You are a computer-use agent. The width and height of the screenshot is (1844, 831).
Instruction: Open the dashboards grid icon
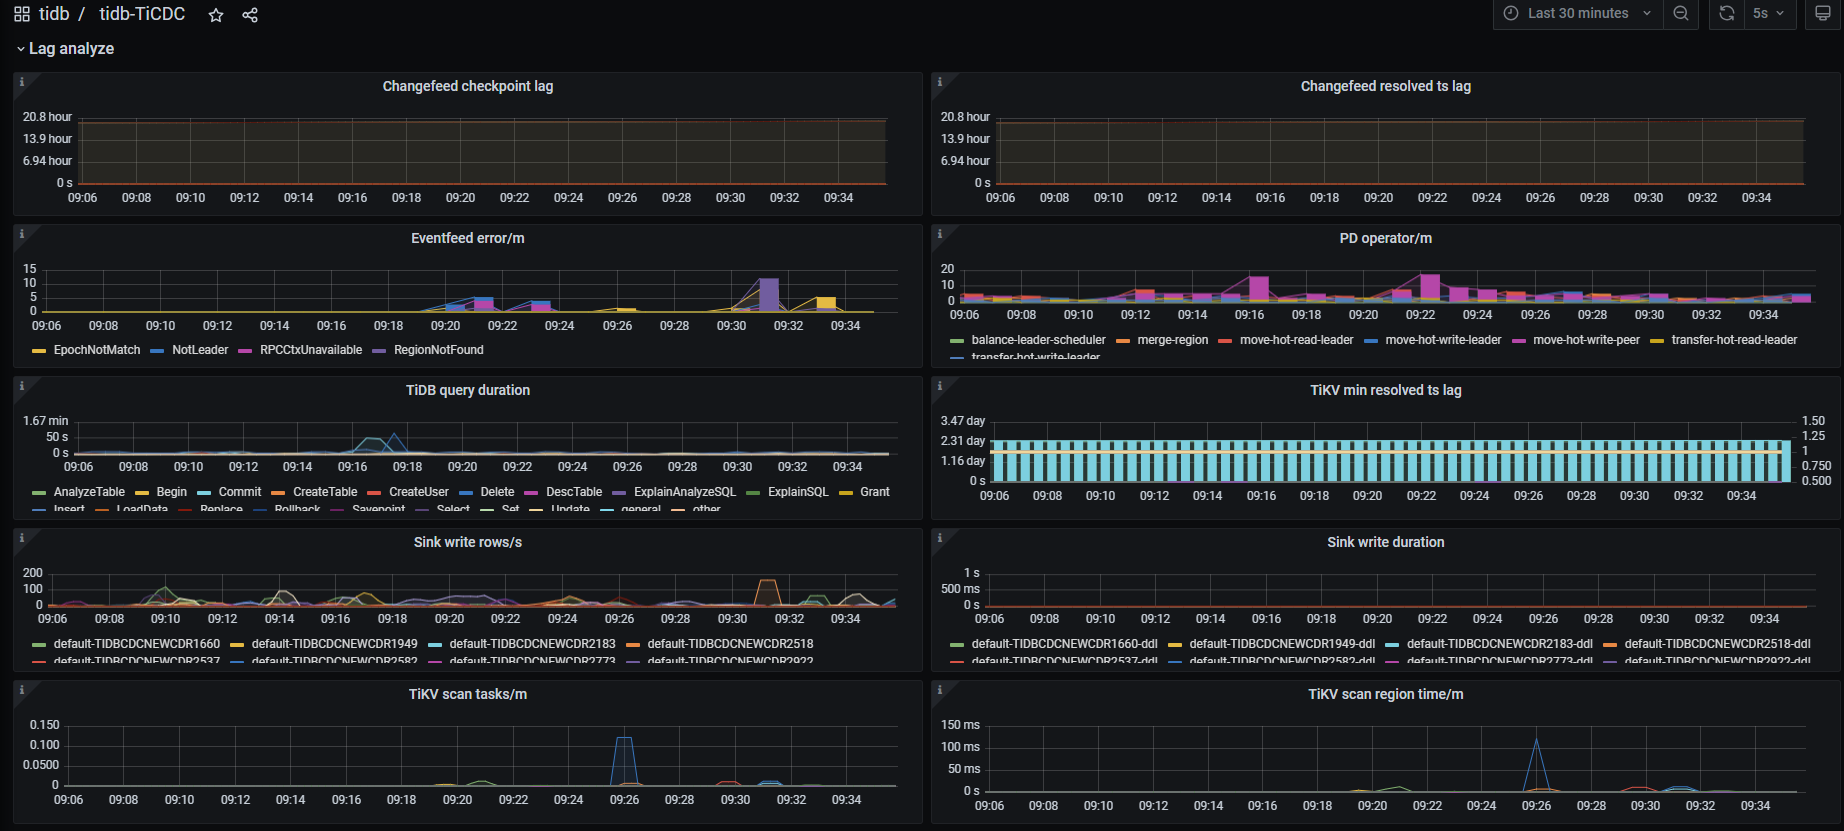21,14
